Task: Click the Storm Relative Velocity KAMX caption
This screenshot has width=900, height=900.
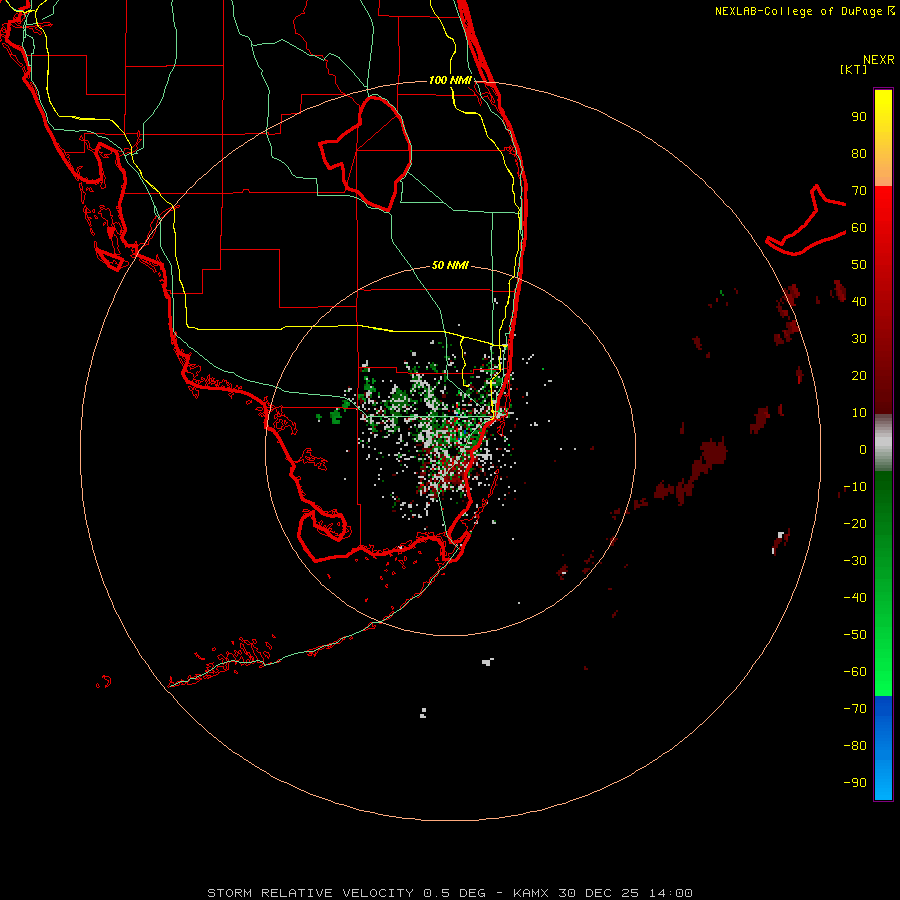Action: (x=449, y=893)
